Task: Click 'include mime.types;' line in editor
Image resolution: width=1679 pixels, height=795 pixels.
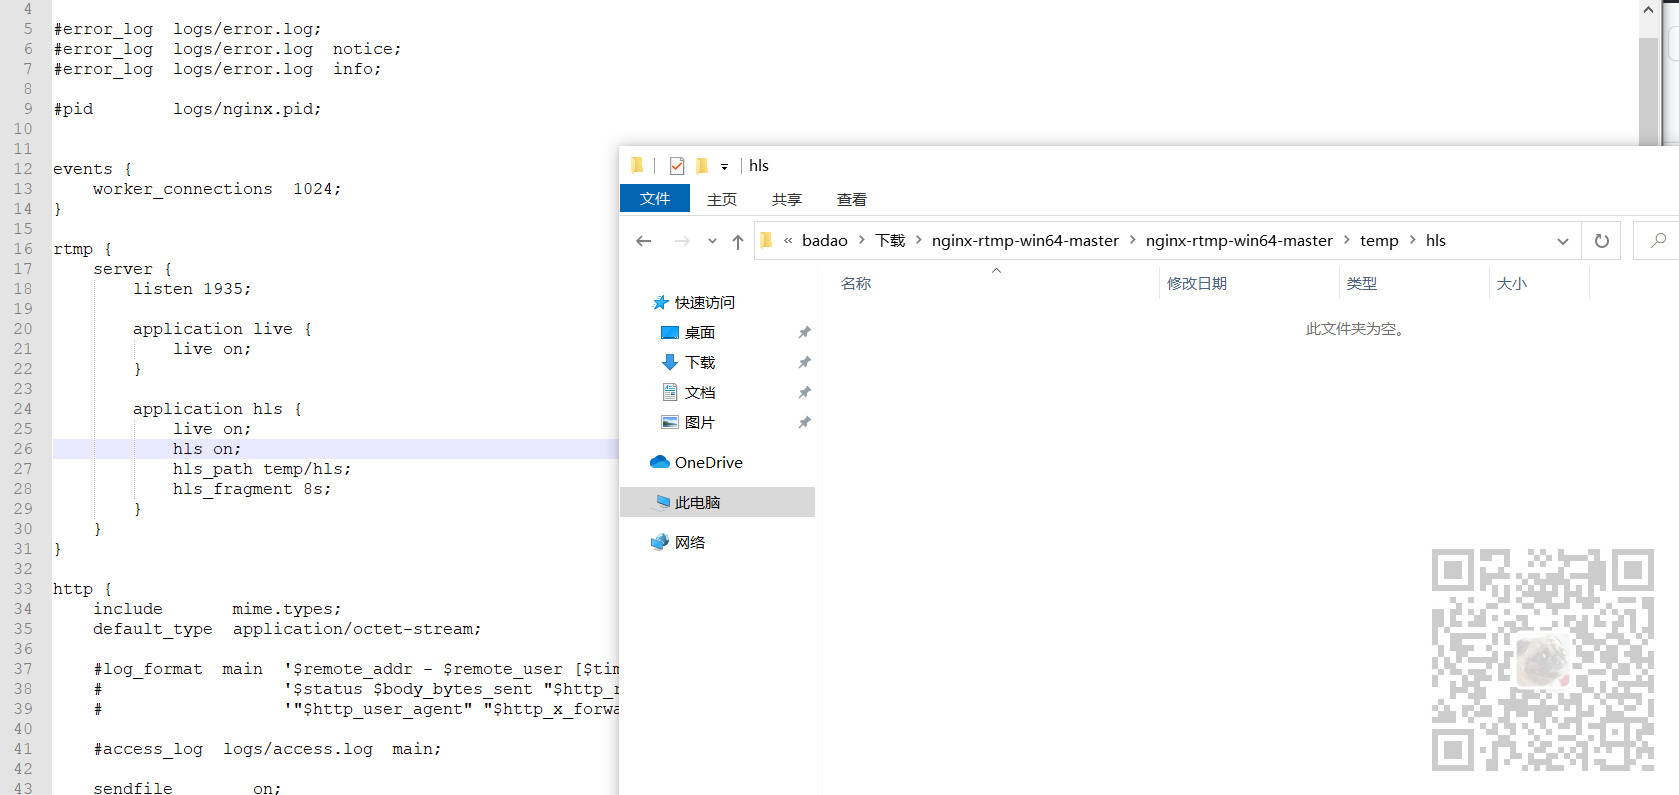Action: click(x=217, y=609)
